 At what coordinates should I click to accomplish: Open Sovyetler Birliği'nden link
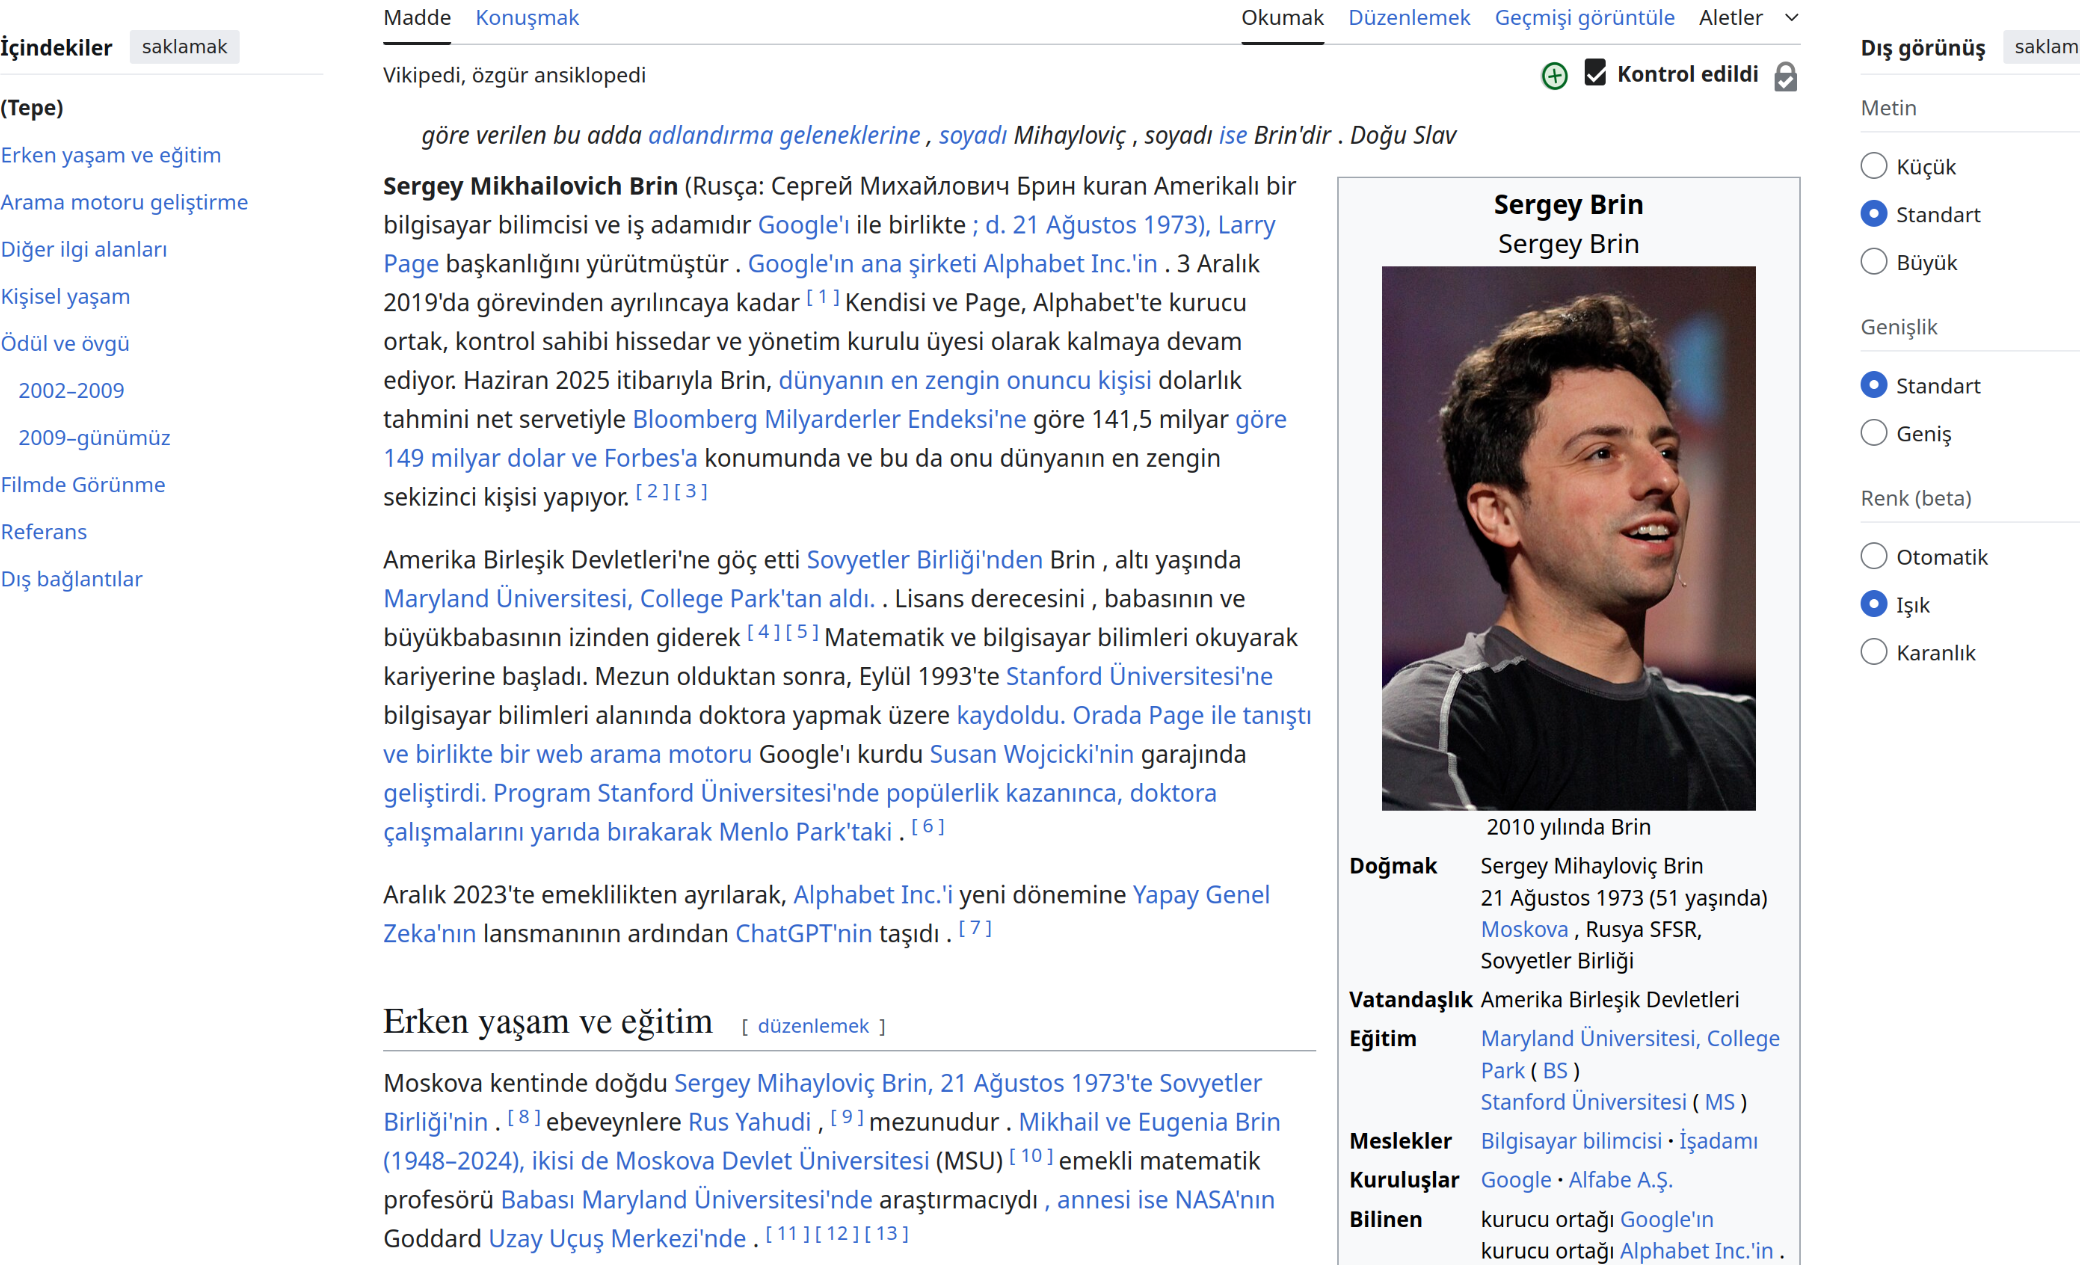click(924, 560)
